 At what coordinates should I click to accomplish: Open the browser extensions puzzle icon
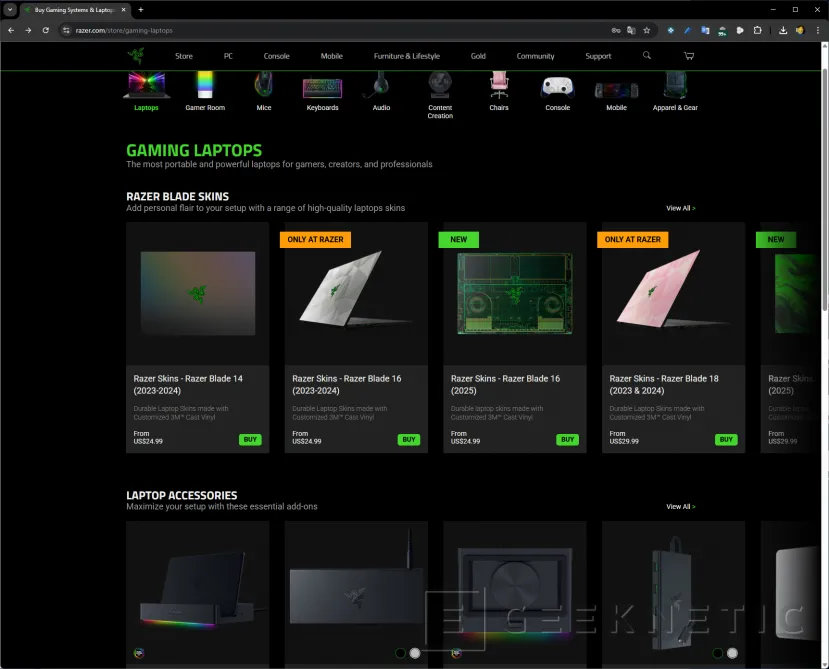[x=758, y=31]
